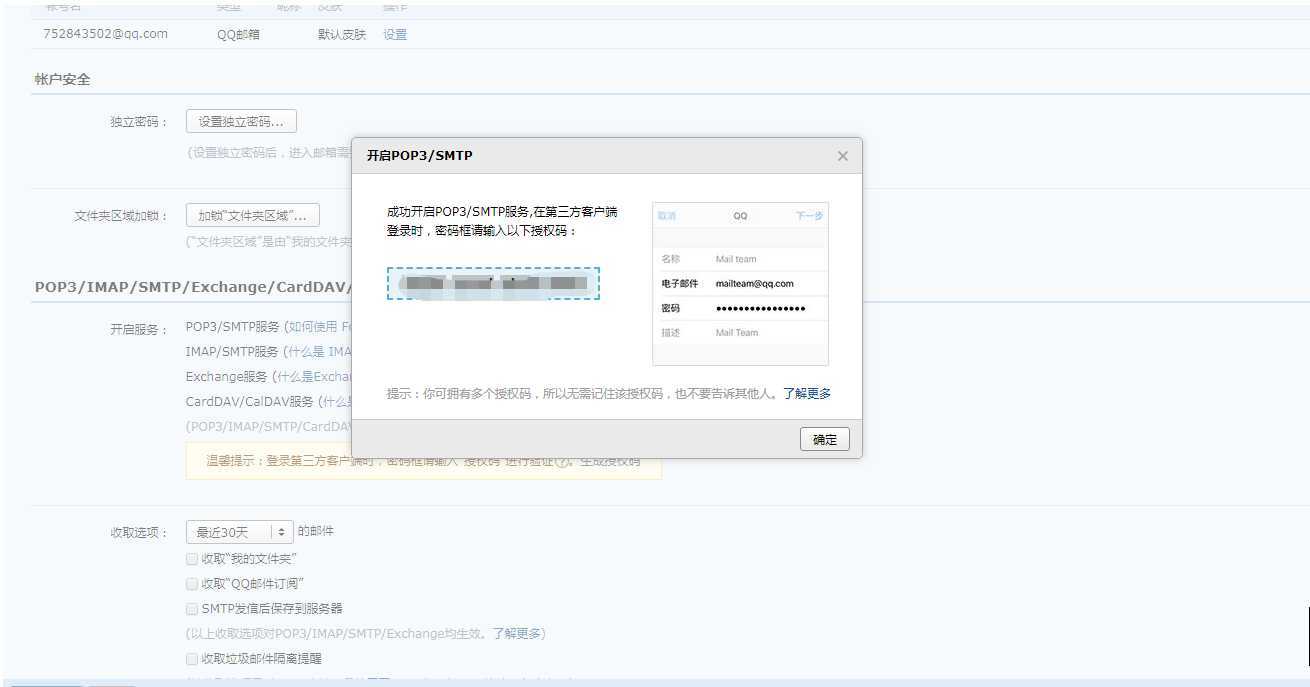Enable 收取"QQ邮件订阅" checkbox

coord(192,583)
